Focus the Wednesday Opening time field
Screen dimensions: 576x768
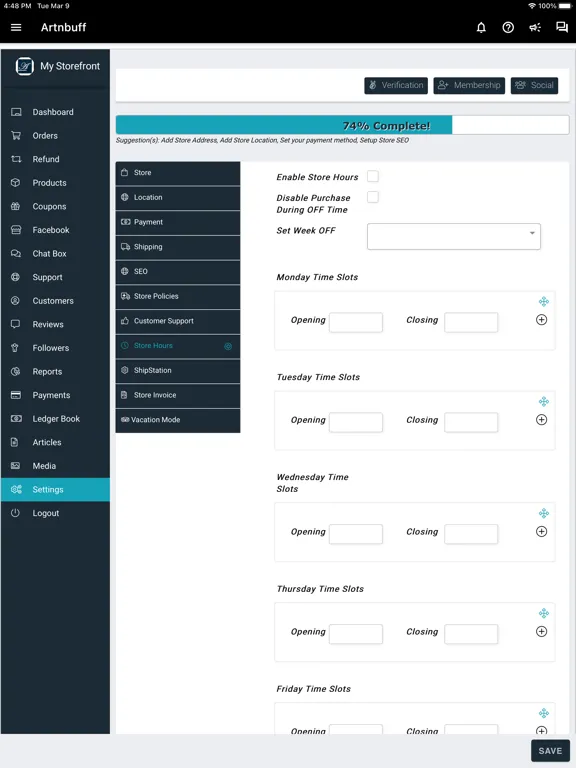coord(356,534)
